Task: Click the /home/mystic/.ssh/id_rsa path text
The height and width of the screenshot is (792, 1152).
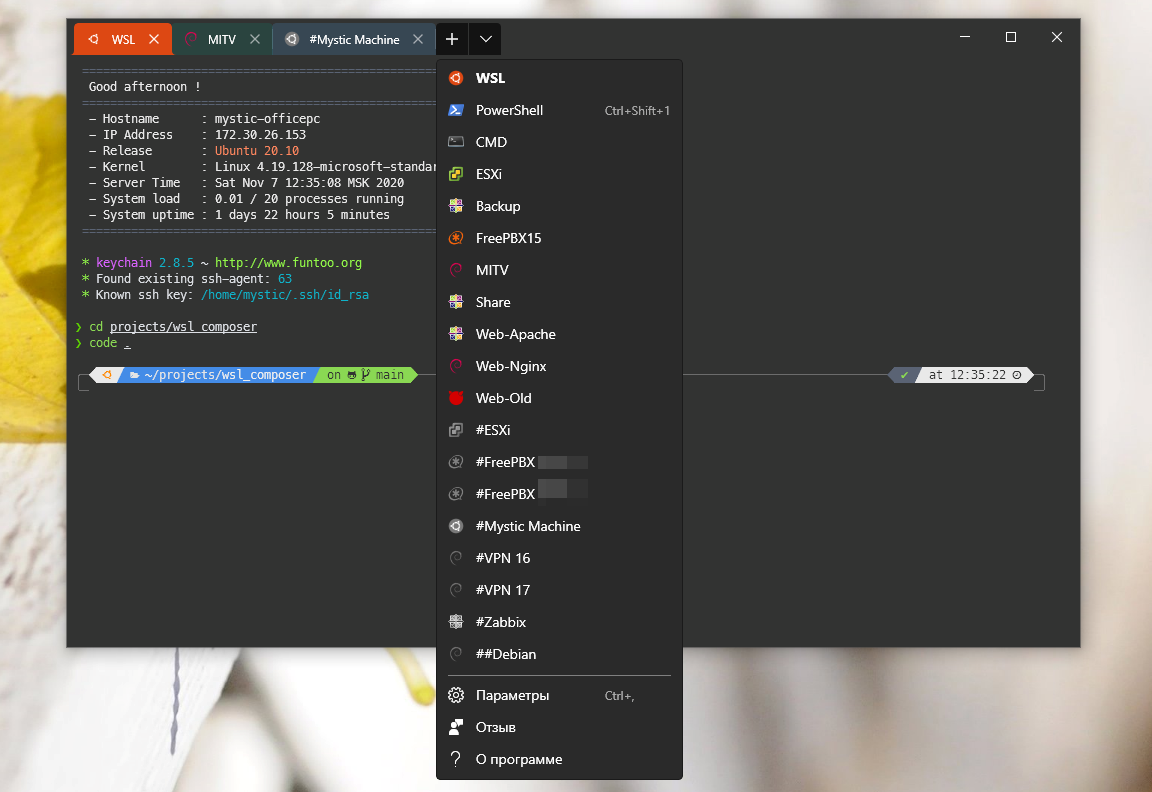Action: coord(285,295)
